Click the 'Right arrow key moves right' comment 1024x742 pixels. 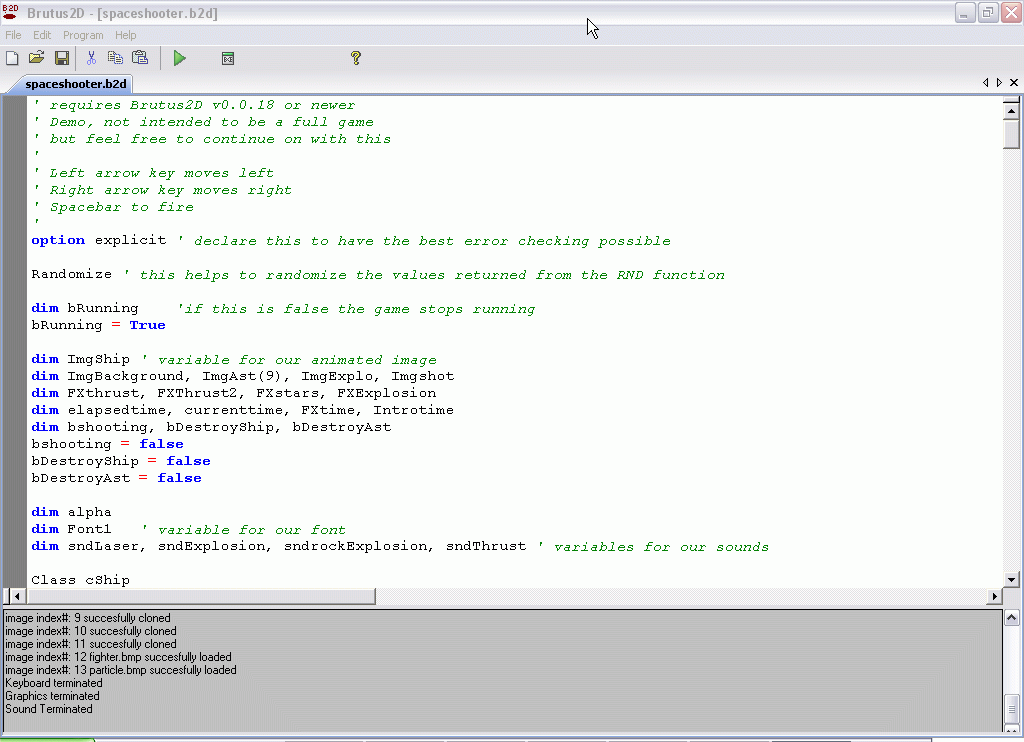click(x=163, y=189)
